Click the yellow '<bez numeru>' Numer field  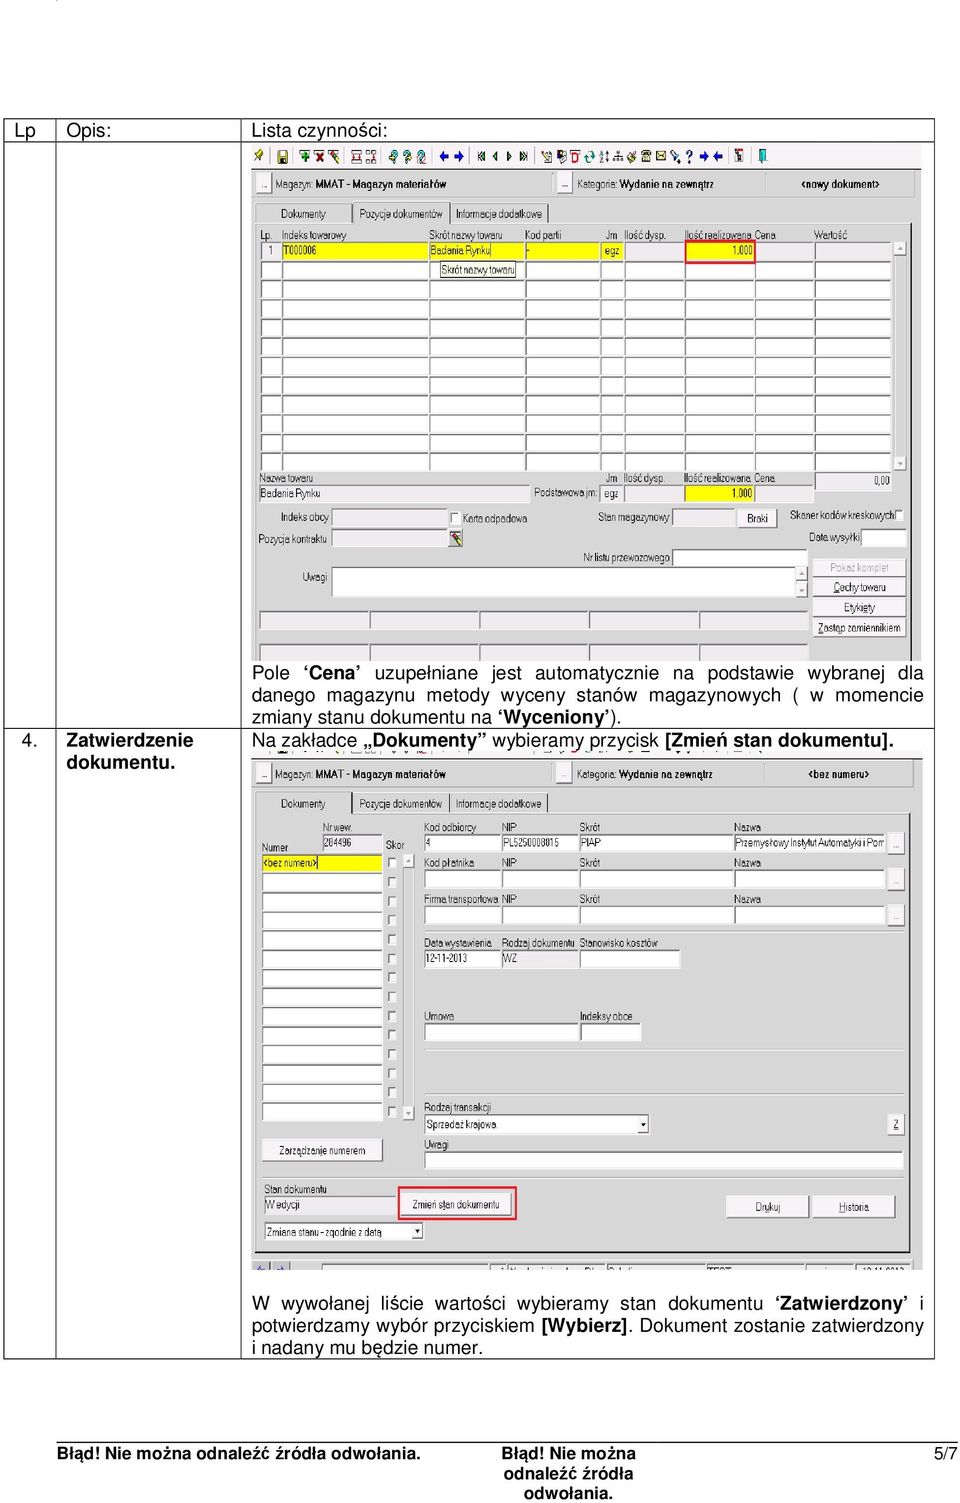click(322, 863)
